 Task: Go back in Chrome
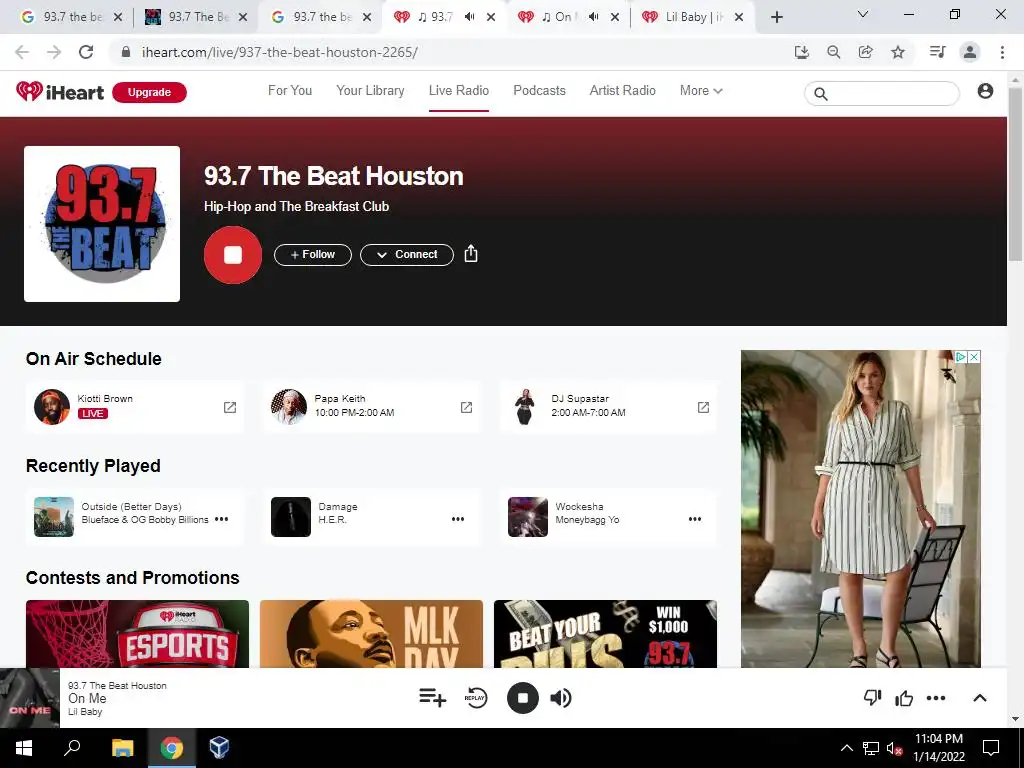point(22,52)
